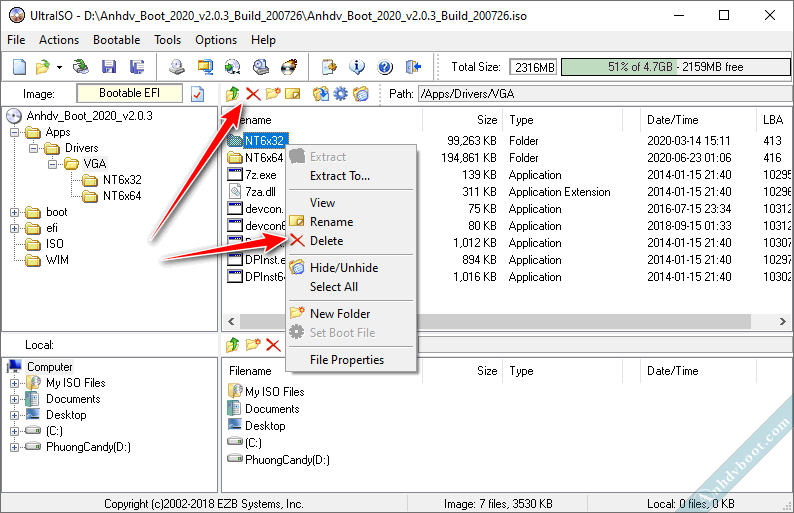Create a new ISO image with New icon
Image resolution: width=794 pixels, height=513 pixels.
[x=19, y=67]
